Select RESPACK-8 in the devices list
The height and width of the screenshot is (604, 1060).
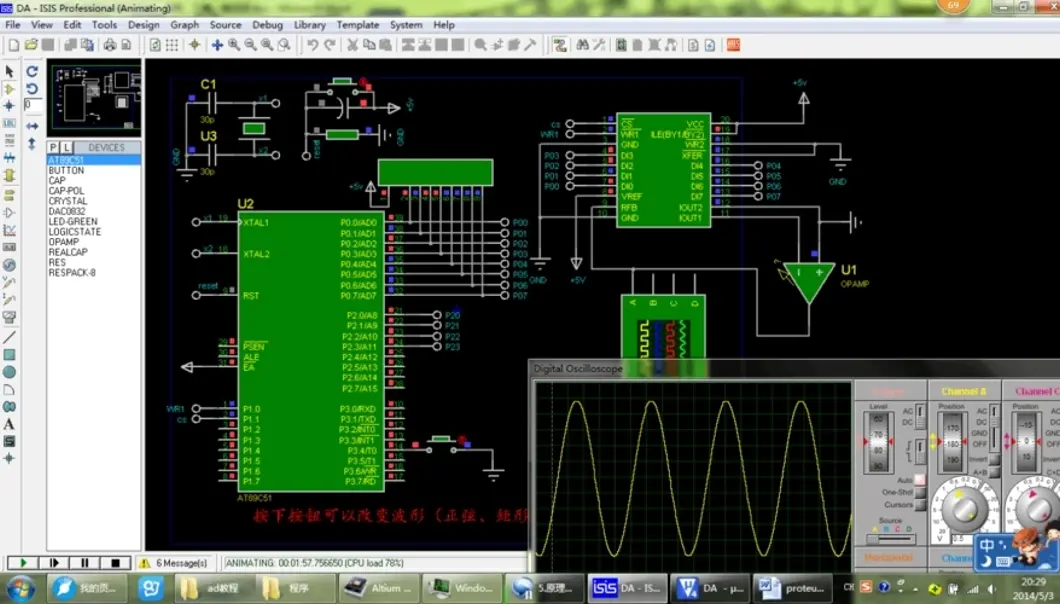pos(72,273)
